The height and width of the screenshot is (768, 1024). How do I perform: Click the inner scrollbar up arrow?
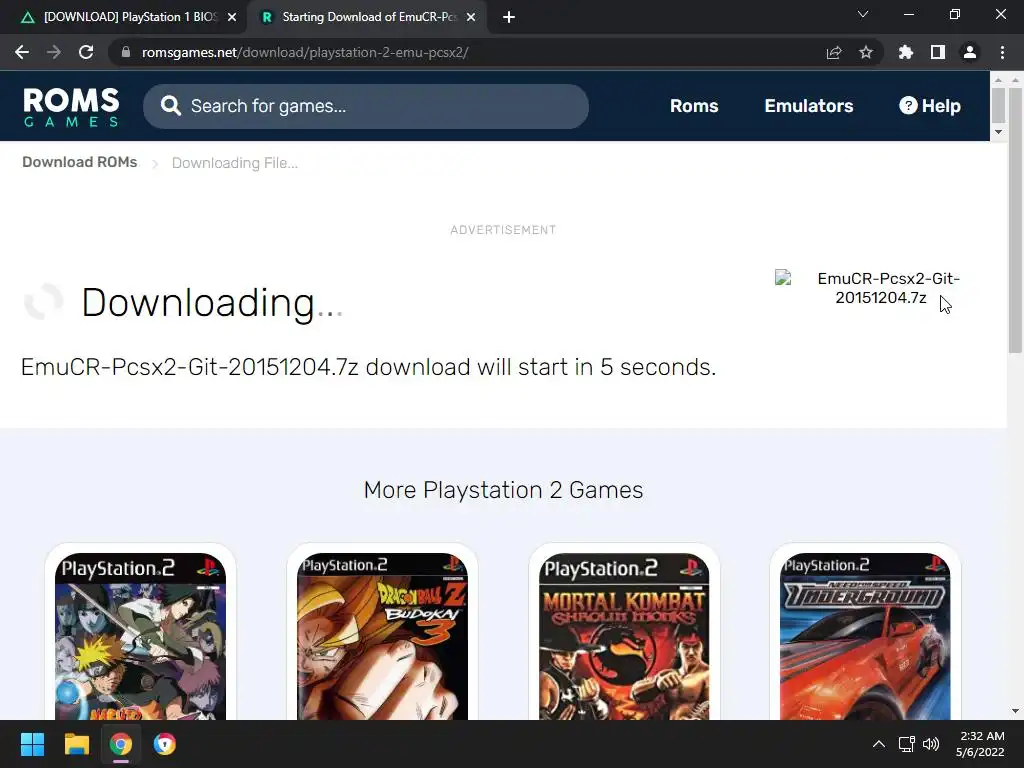998,80
